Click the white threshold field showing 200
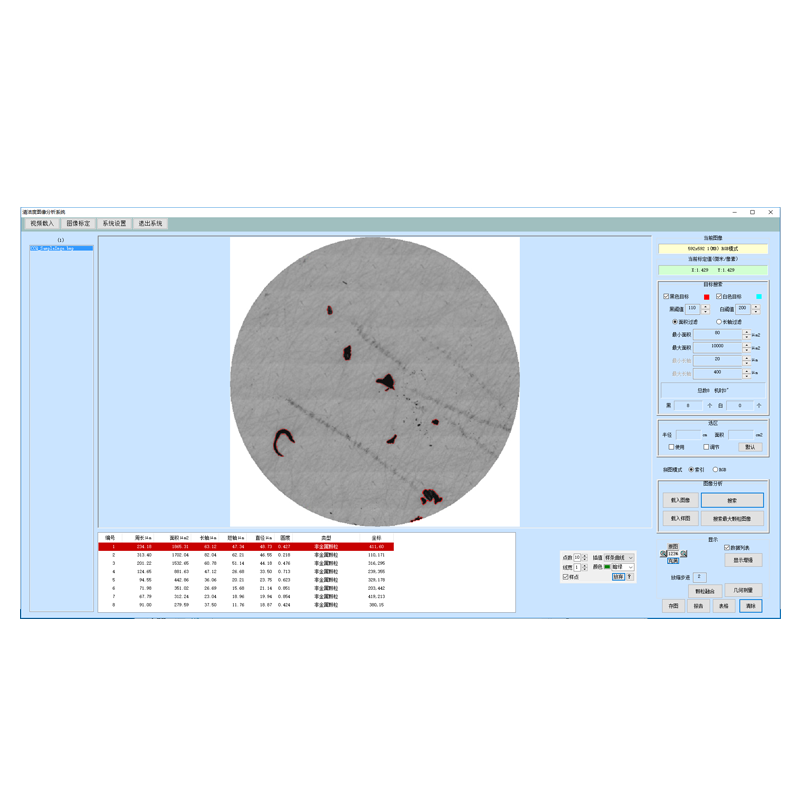 point(743,309)
